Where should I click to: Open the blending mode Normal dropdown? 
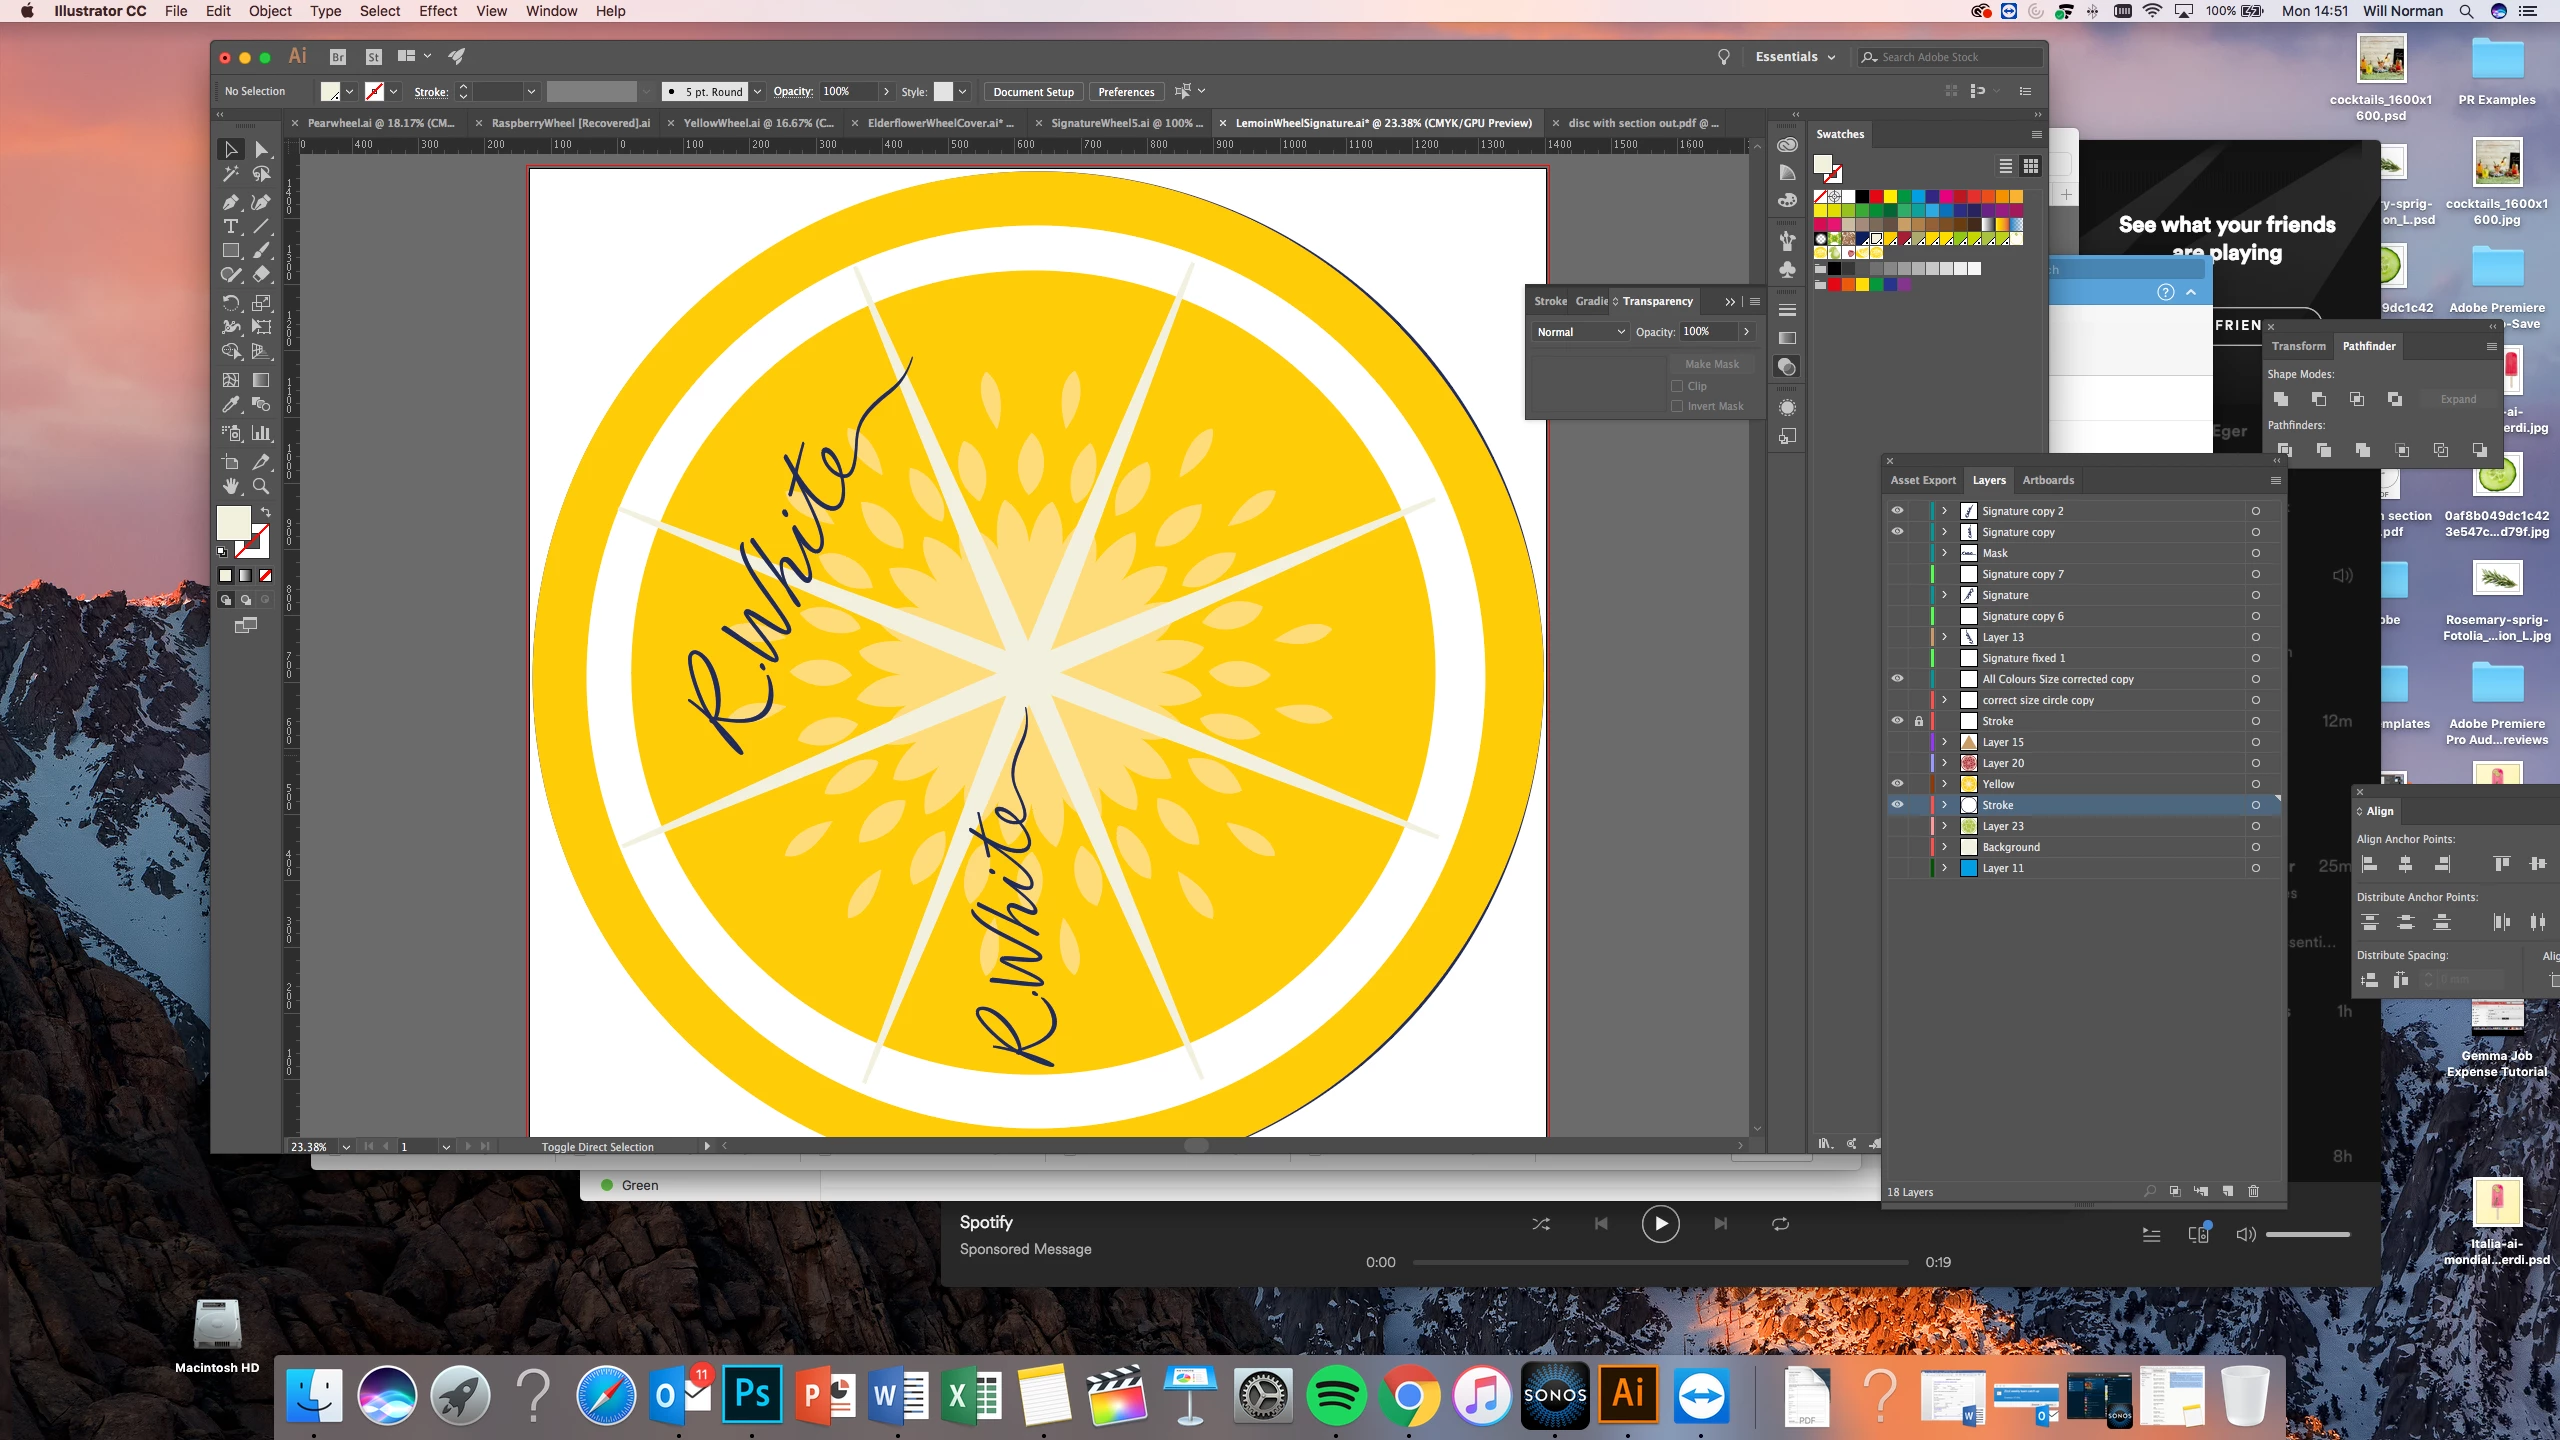(x=1580, y=332)
